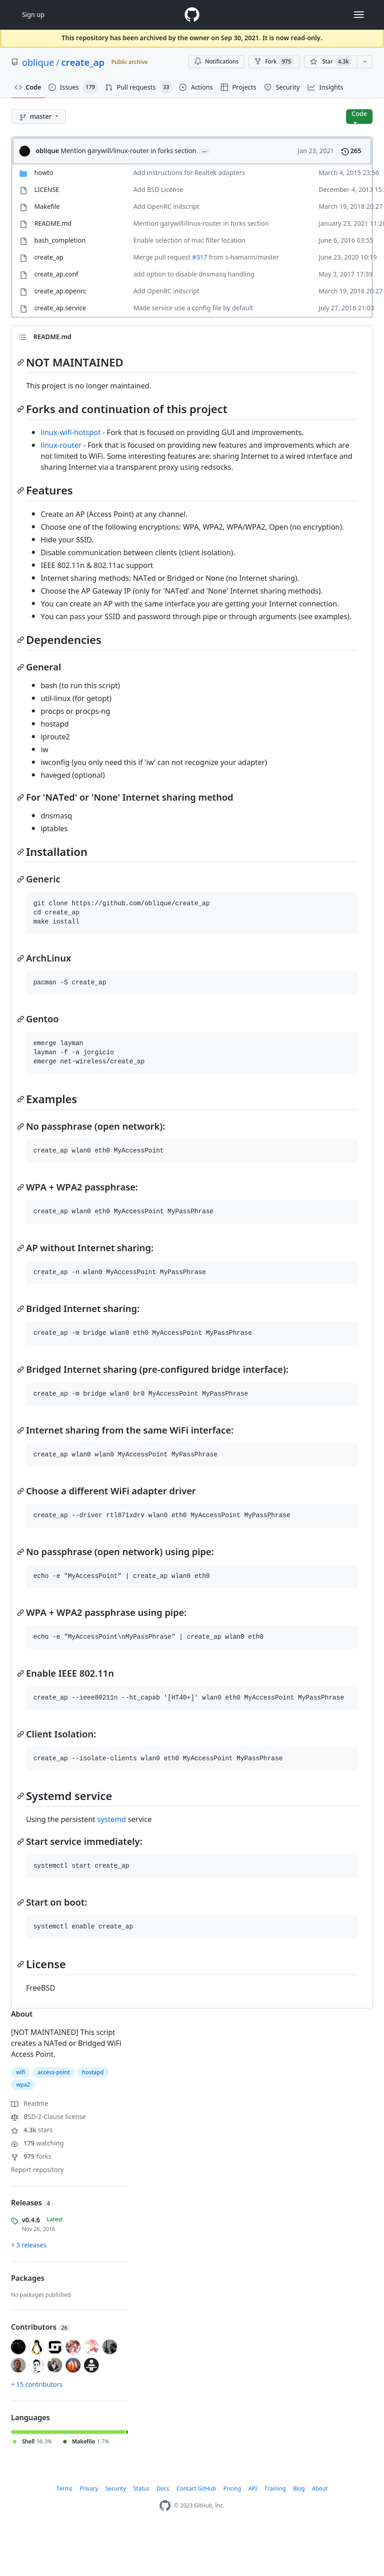The width and height of the screenshot is (384, 2576).
Task: Click the GitHub logo in header
Action: coord(192,14)
